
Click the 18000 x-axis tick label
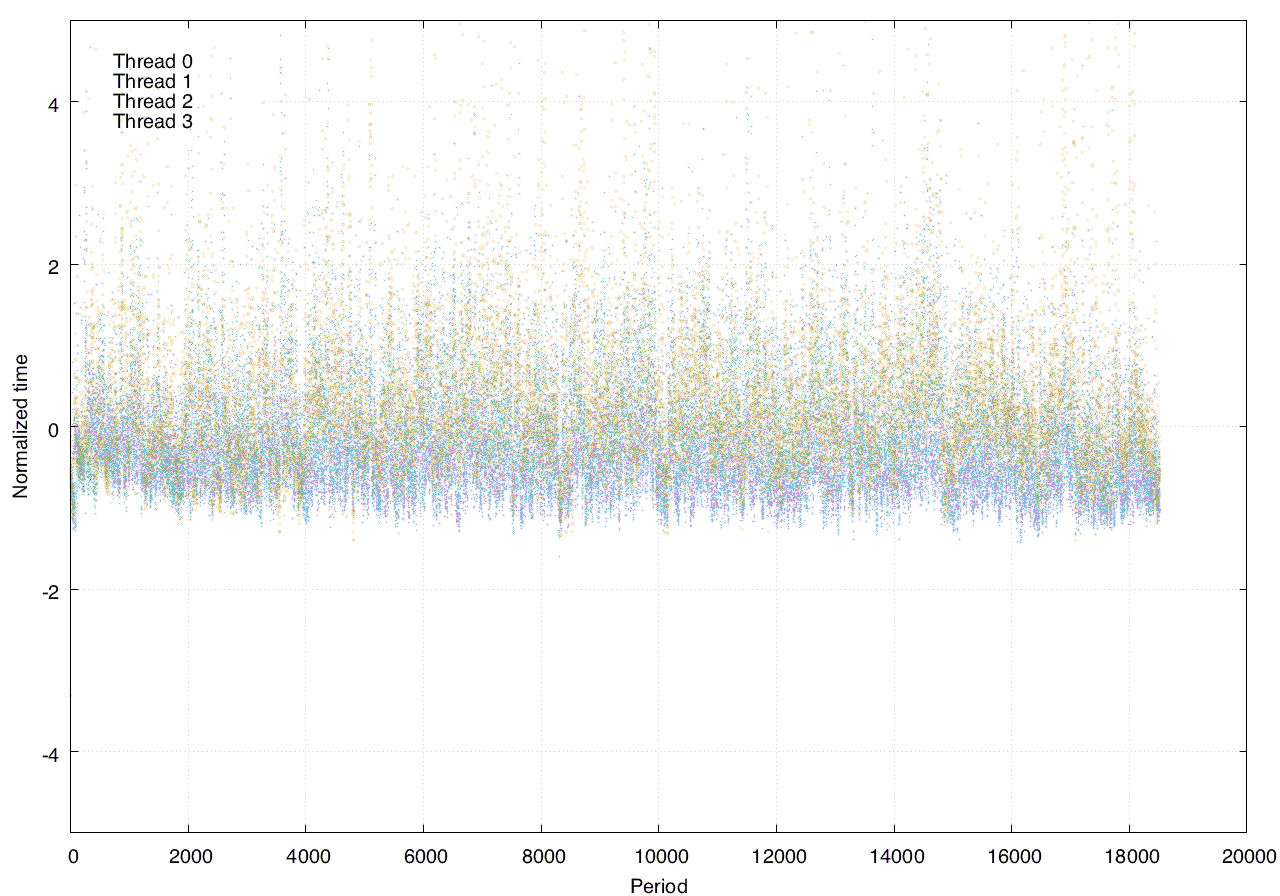tap(1129, 855)
